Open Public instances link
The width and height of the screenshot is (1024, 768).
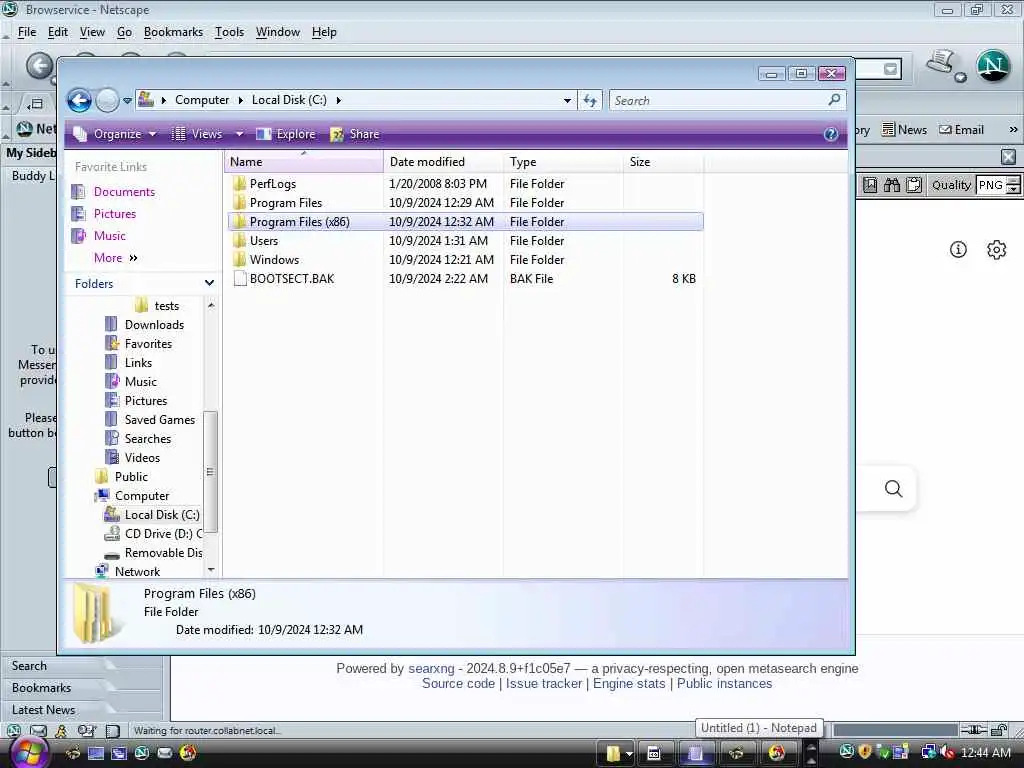click(724, 684)
